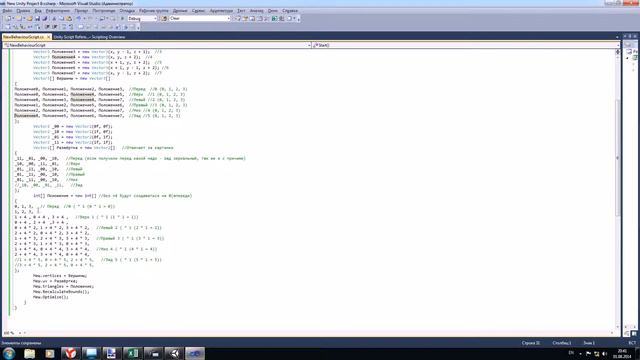The height and width of the screenshot is (360, 640).
Task: Click the Столбец status bar indicator
Action: pyautogui.click(x=562, y=343)
